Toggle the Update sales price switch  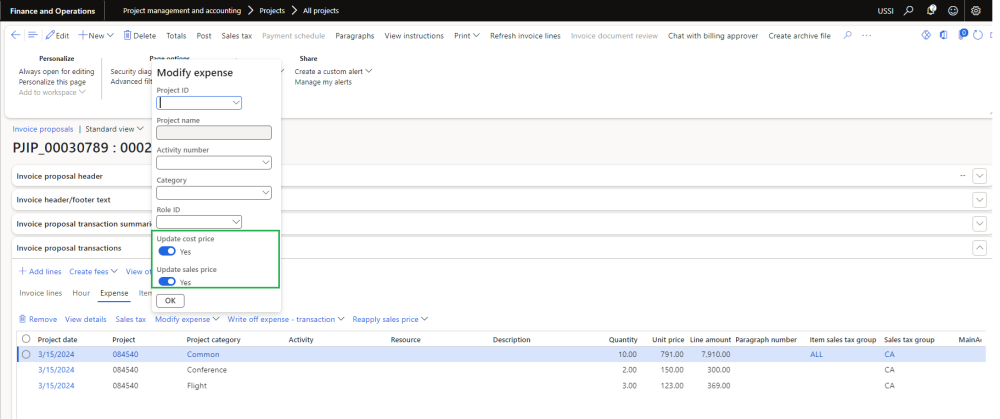[x=167, y=281]
